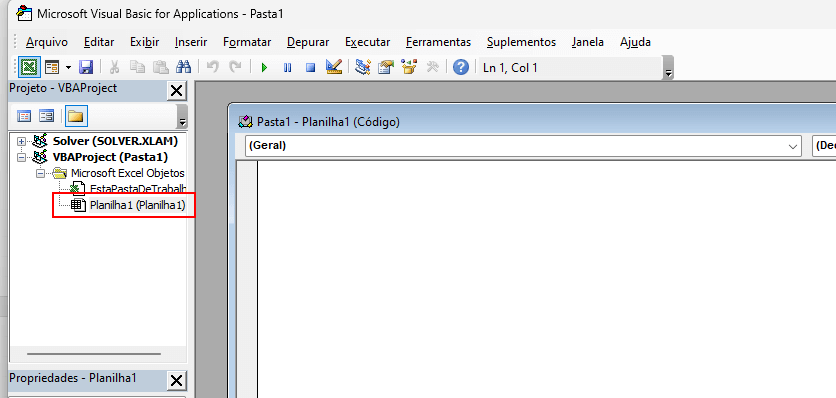Image resolution: width=836 pixels, height=398 pixels.
Task: Open the Toolbox hammer-wrench icon
Action: click(432, 67)
